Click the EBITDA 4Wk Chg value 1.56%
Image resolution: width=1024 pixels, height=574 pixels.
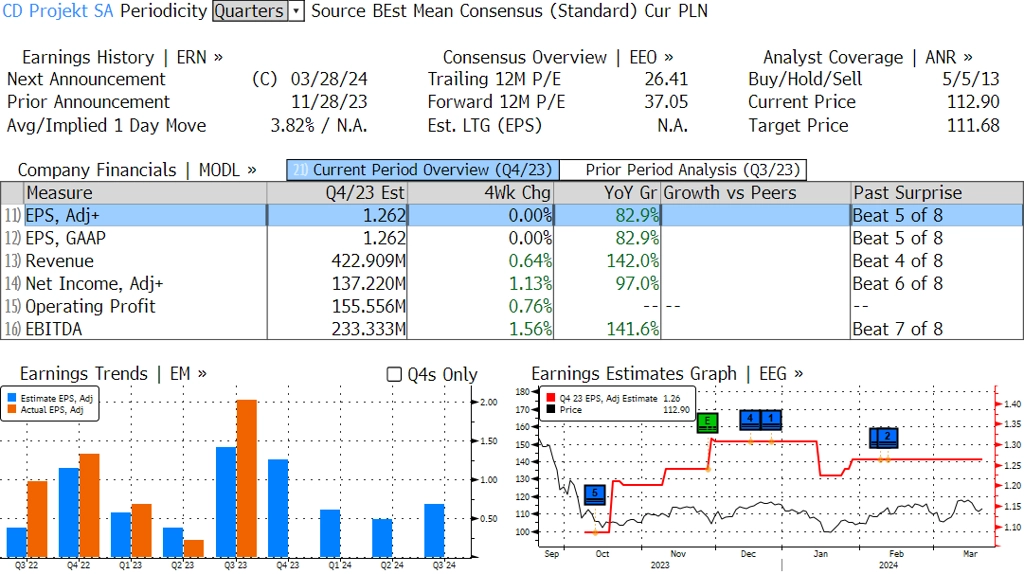(530, 329)
